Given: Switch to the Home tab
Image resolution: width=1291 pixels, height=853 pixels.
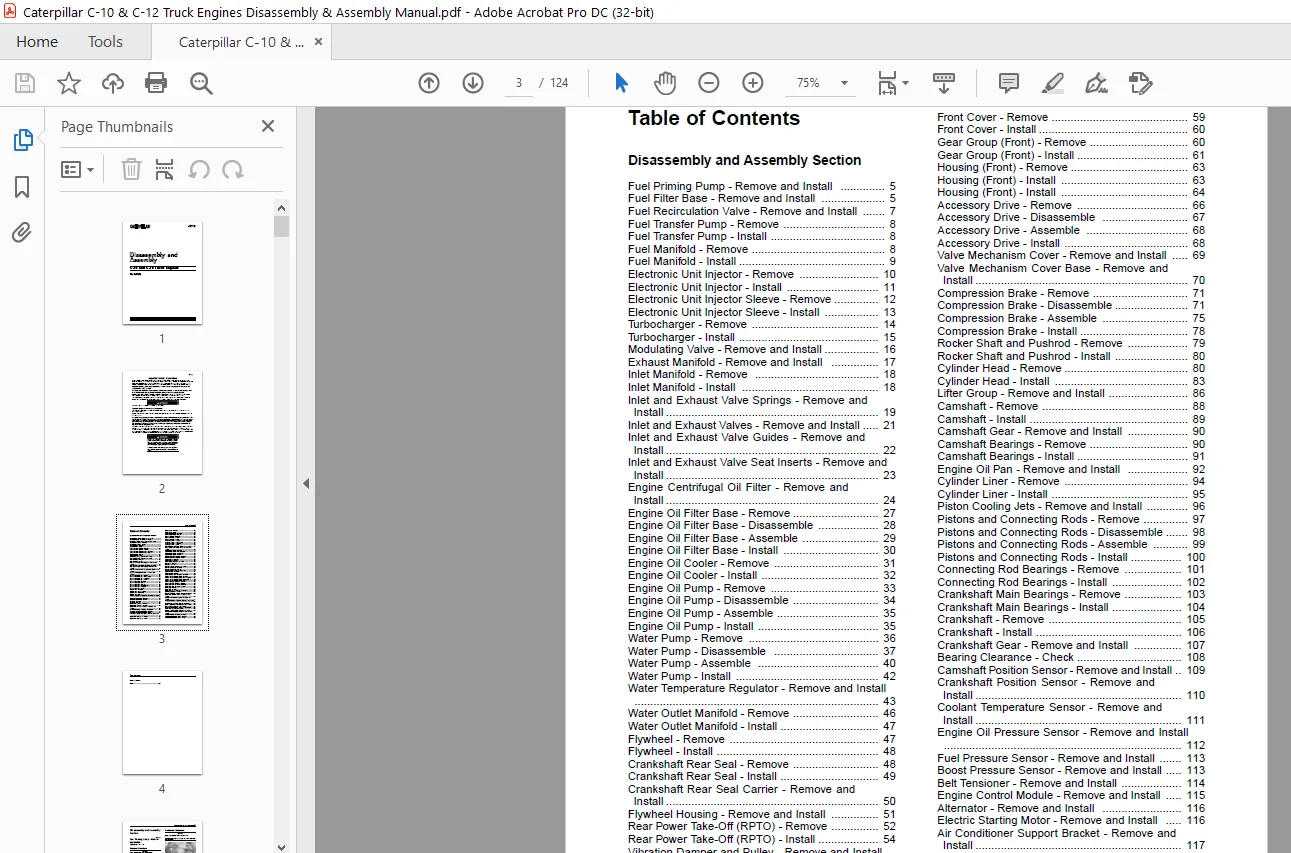Looking at the screenshot, I should (x=37, y=42).
